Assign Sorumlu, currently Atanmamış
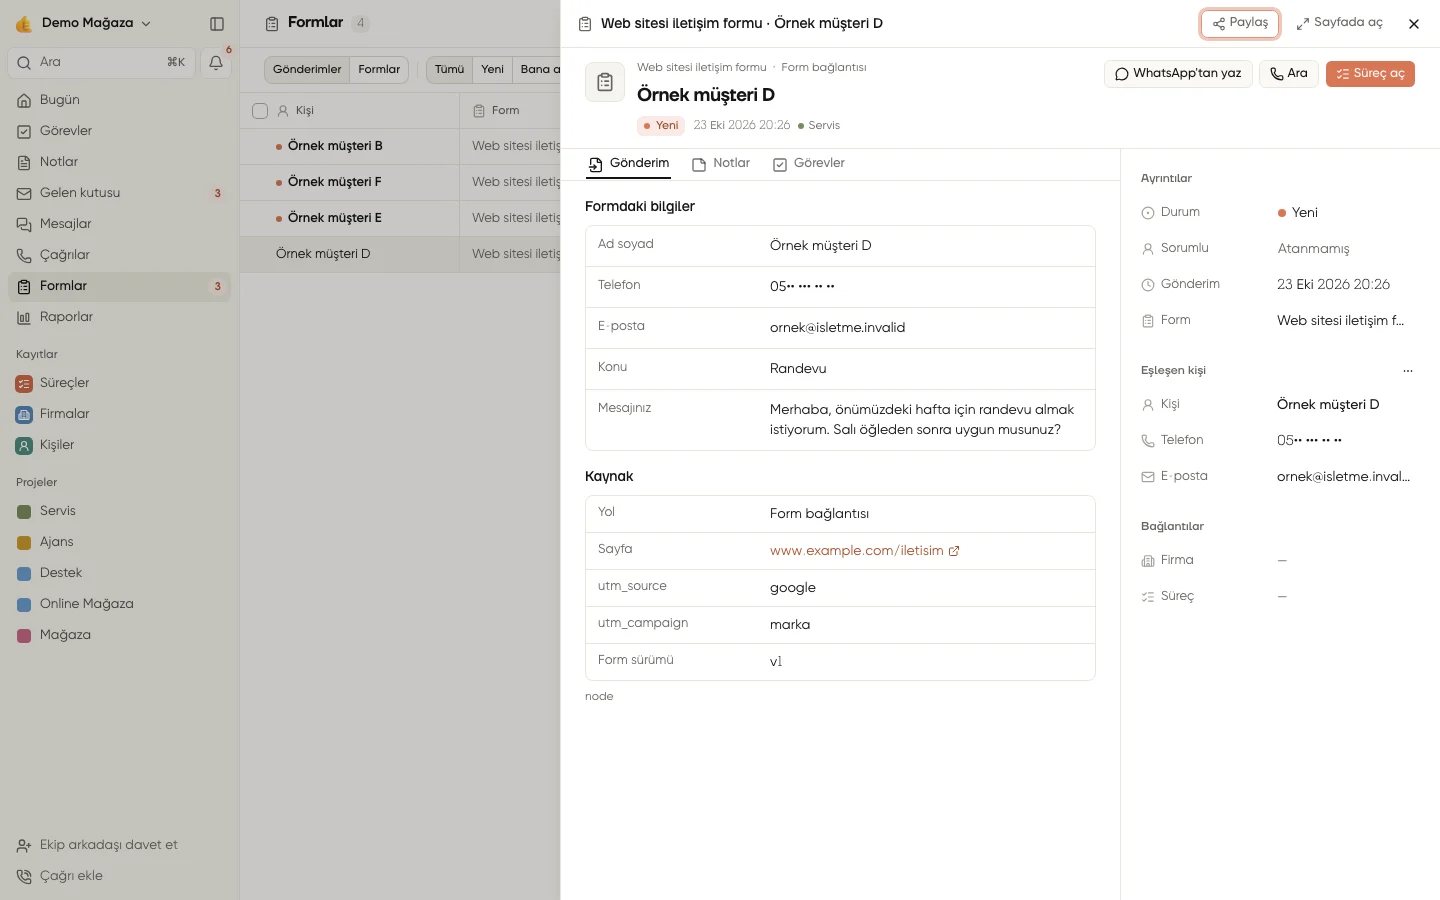This screenshot has width=1440, height=900. click(1313, 249)
